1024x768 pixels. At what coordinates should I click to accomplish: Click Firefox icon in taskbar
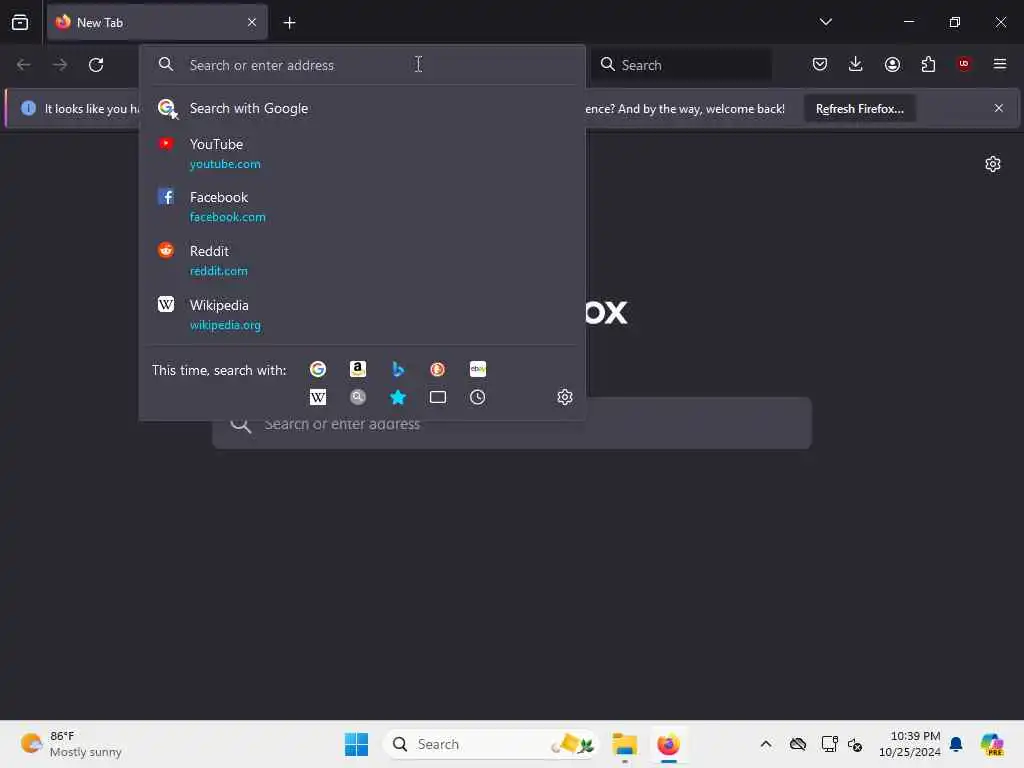point(668,744)
